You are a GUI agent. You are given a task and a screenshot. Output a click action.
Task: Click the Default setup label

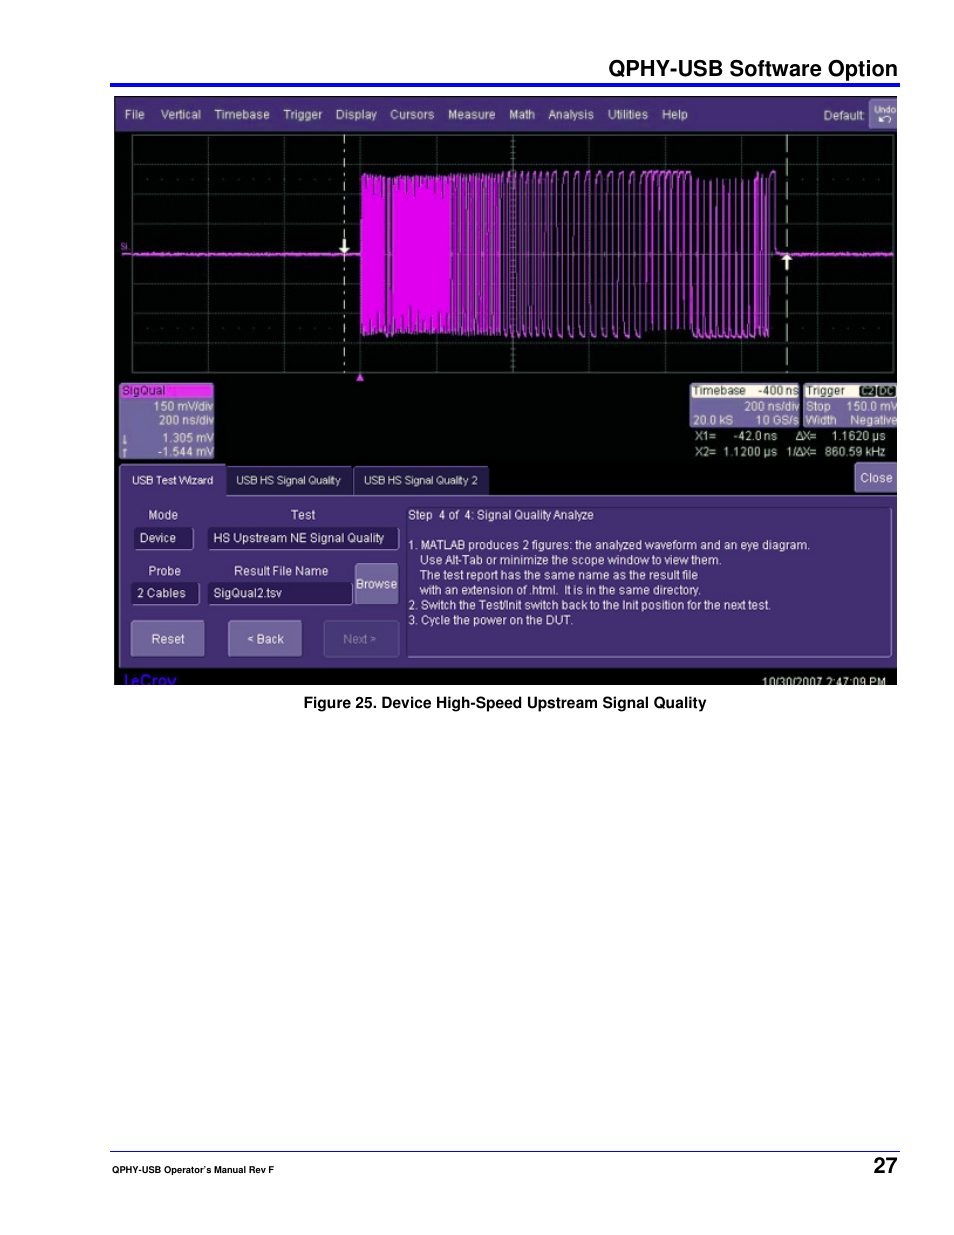click(x=844, y=116)
